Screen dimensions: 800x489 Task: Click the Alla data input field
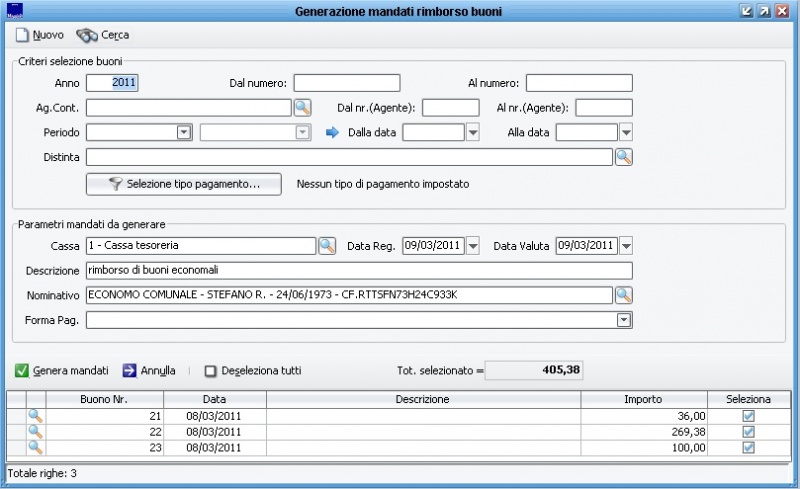coord(587,133)
